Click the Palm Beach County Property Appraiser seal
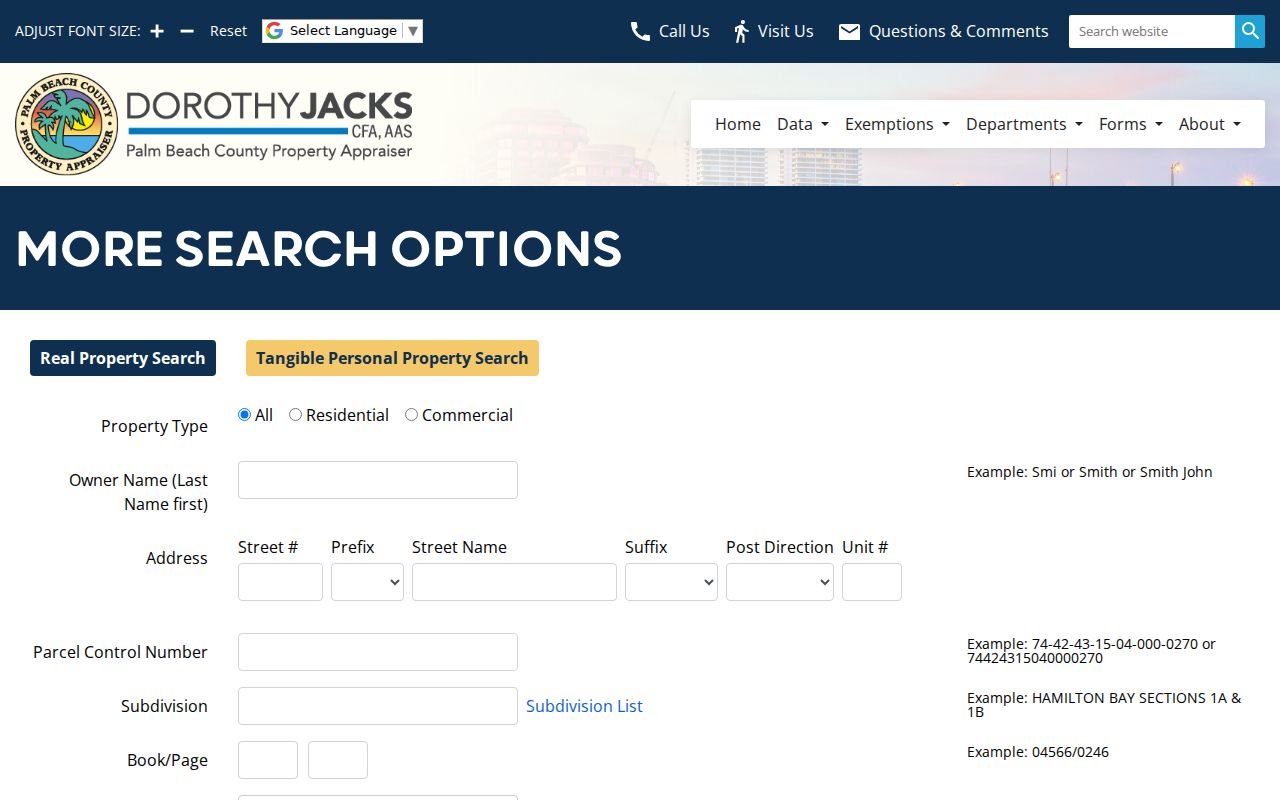Screen dimensions: 1280x800 point(67,124)
